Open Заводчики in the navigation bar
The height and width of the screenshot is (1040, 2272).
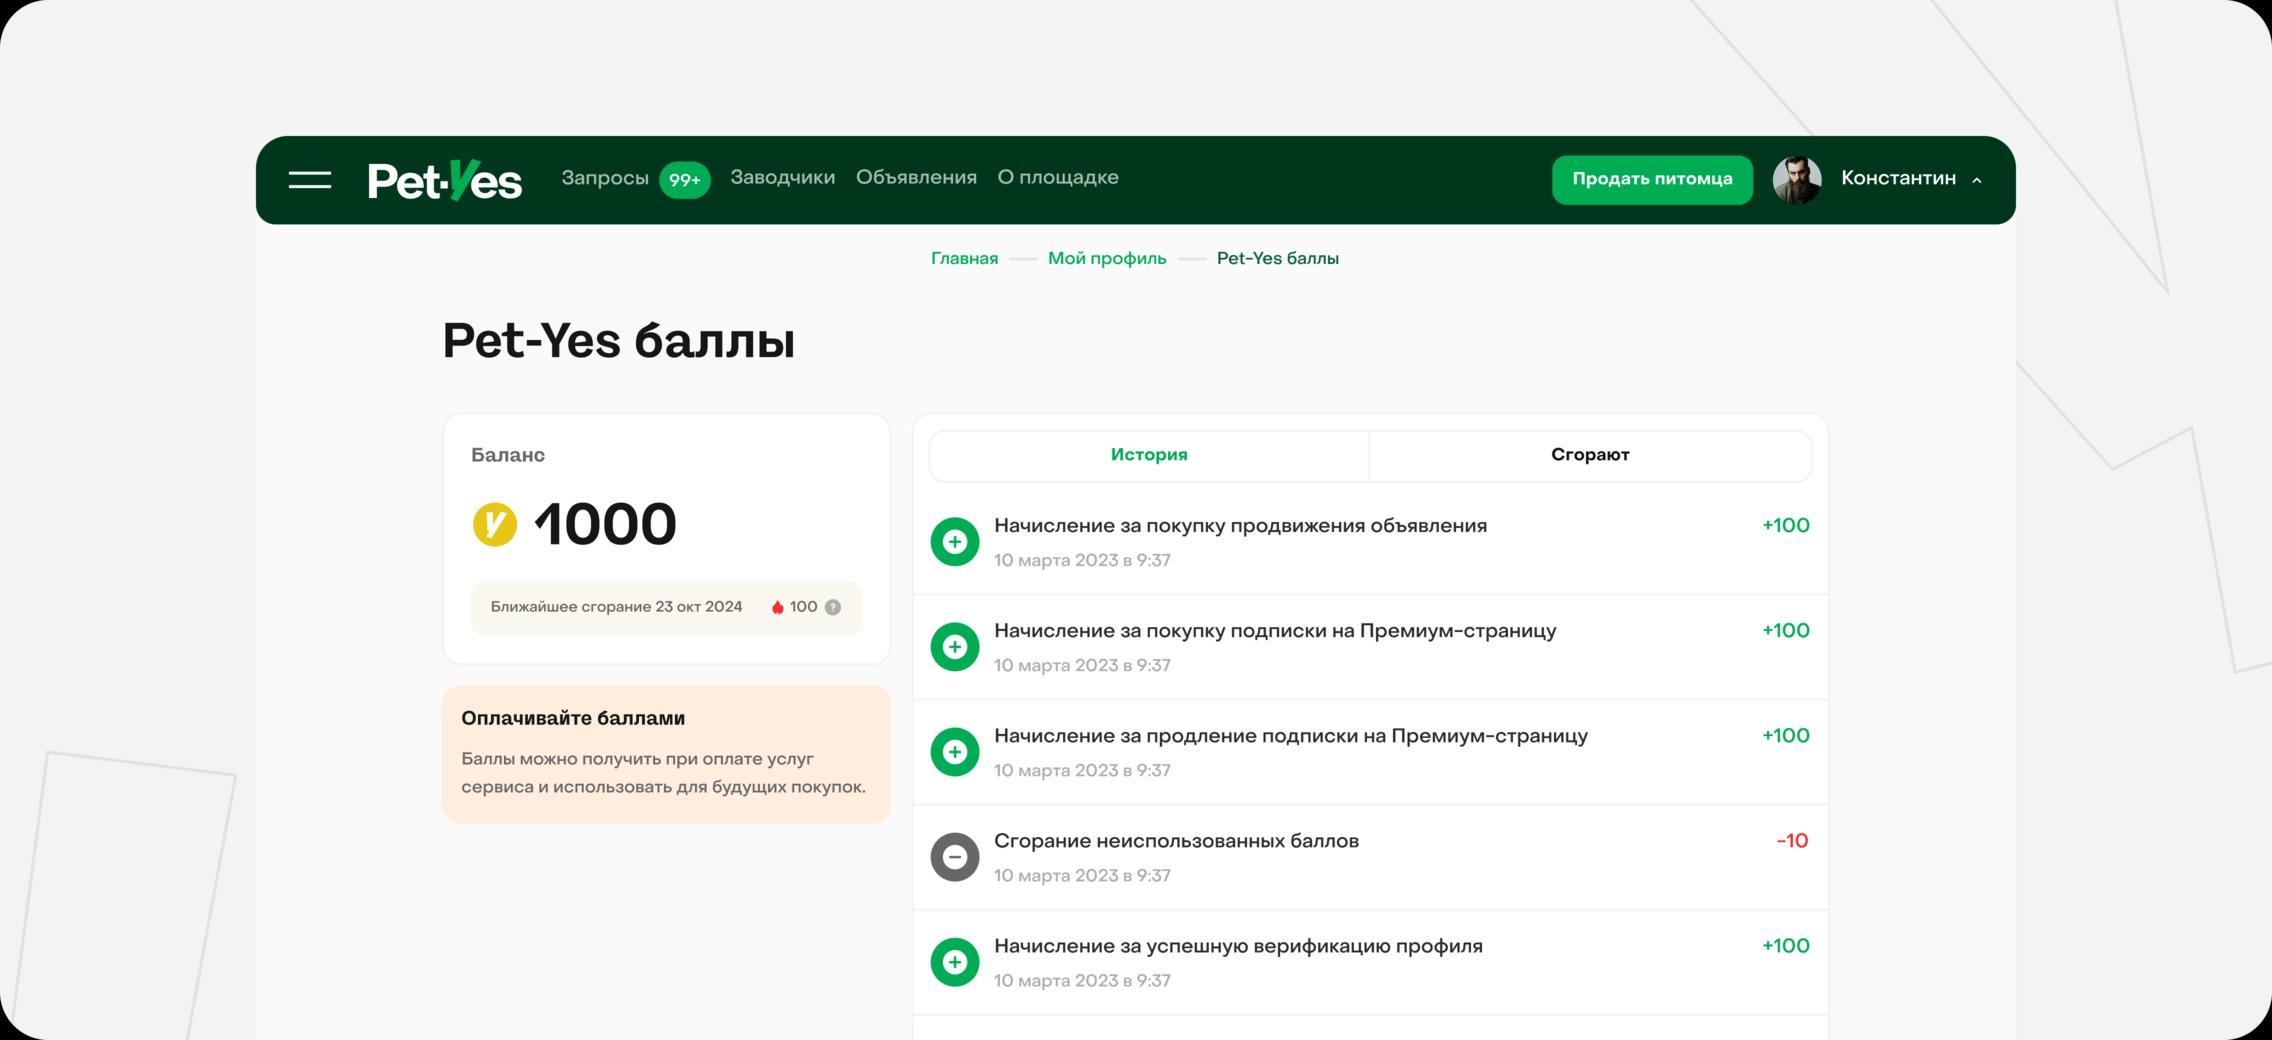(782, 178)
